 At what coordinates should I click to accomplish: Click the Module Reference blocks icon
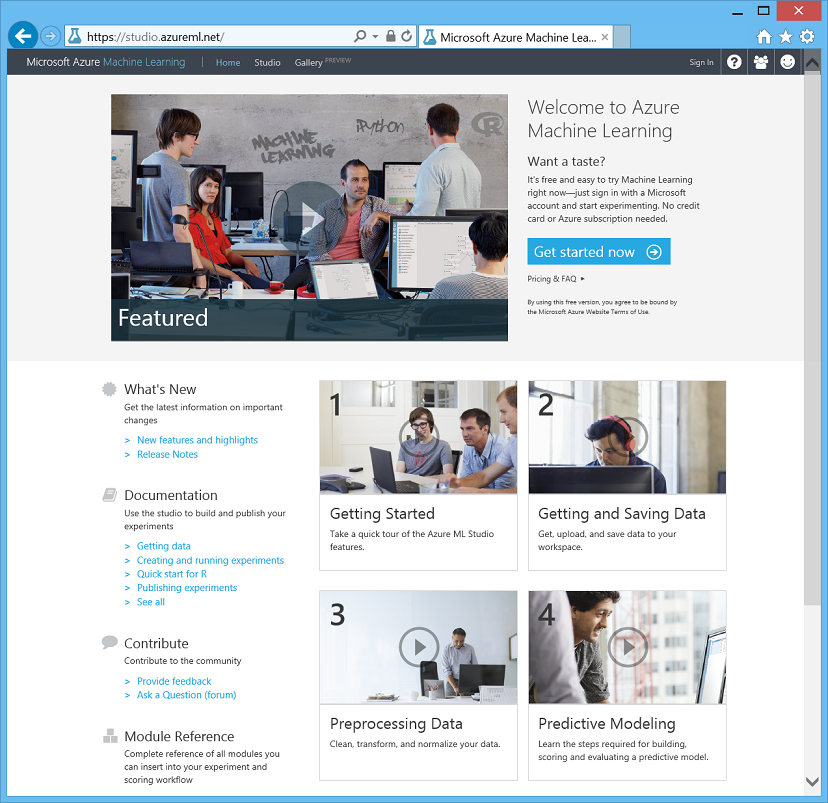(110, 735)
